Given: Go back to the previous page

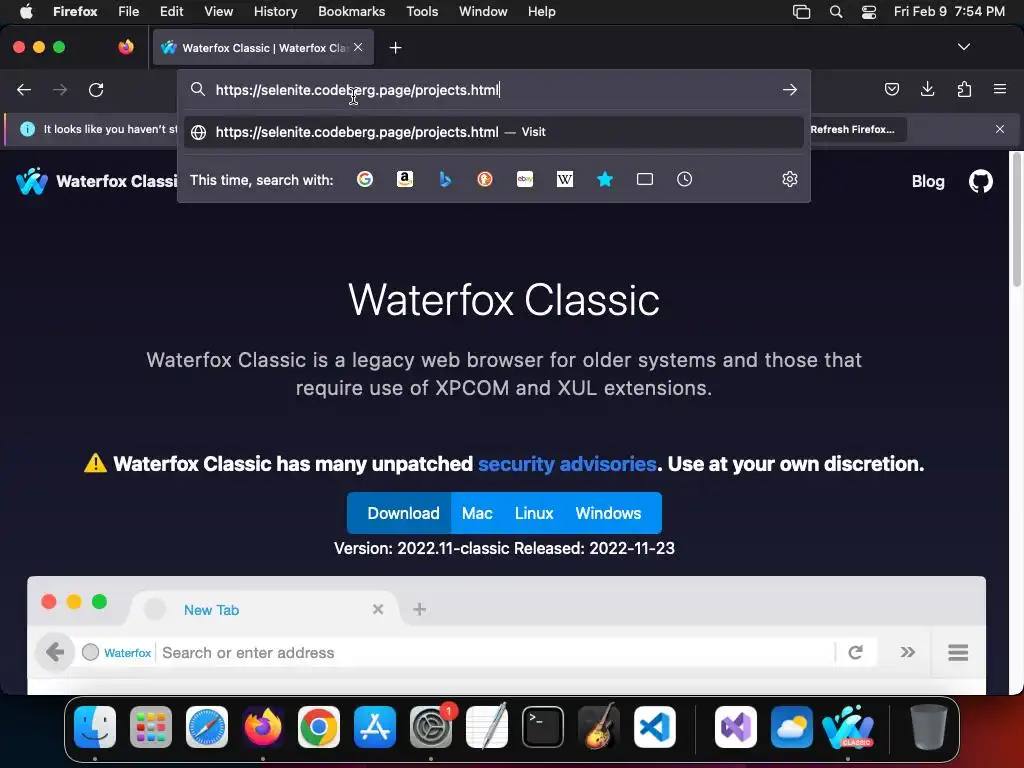Looking at the screenshot, I should click(x=24, y=89).
